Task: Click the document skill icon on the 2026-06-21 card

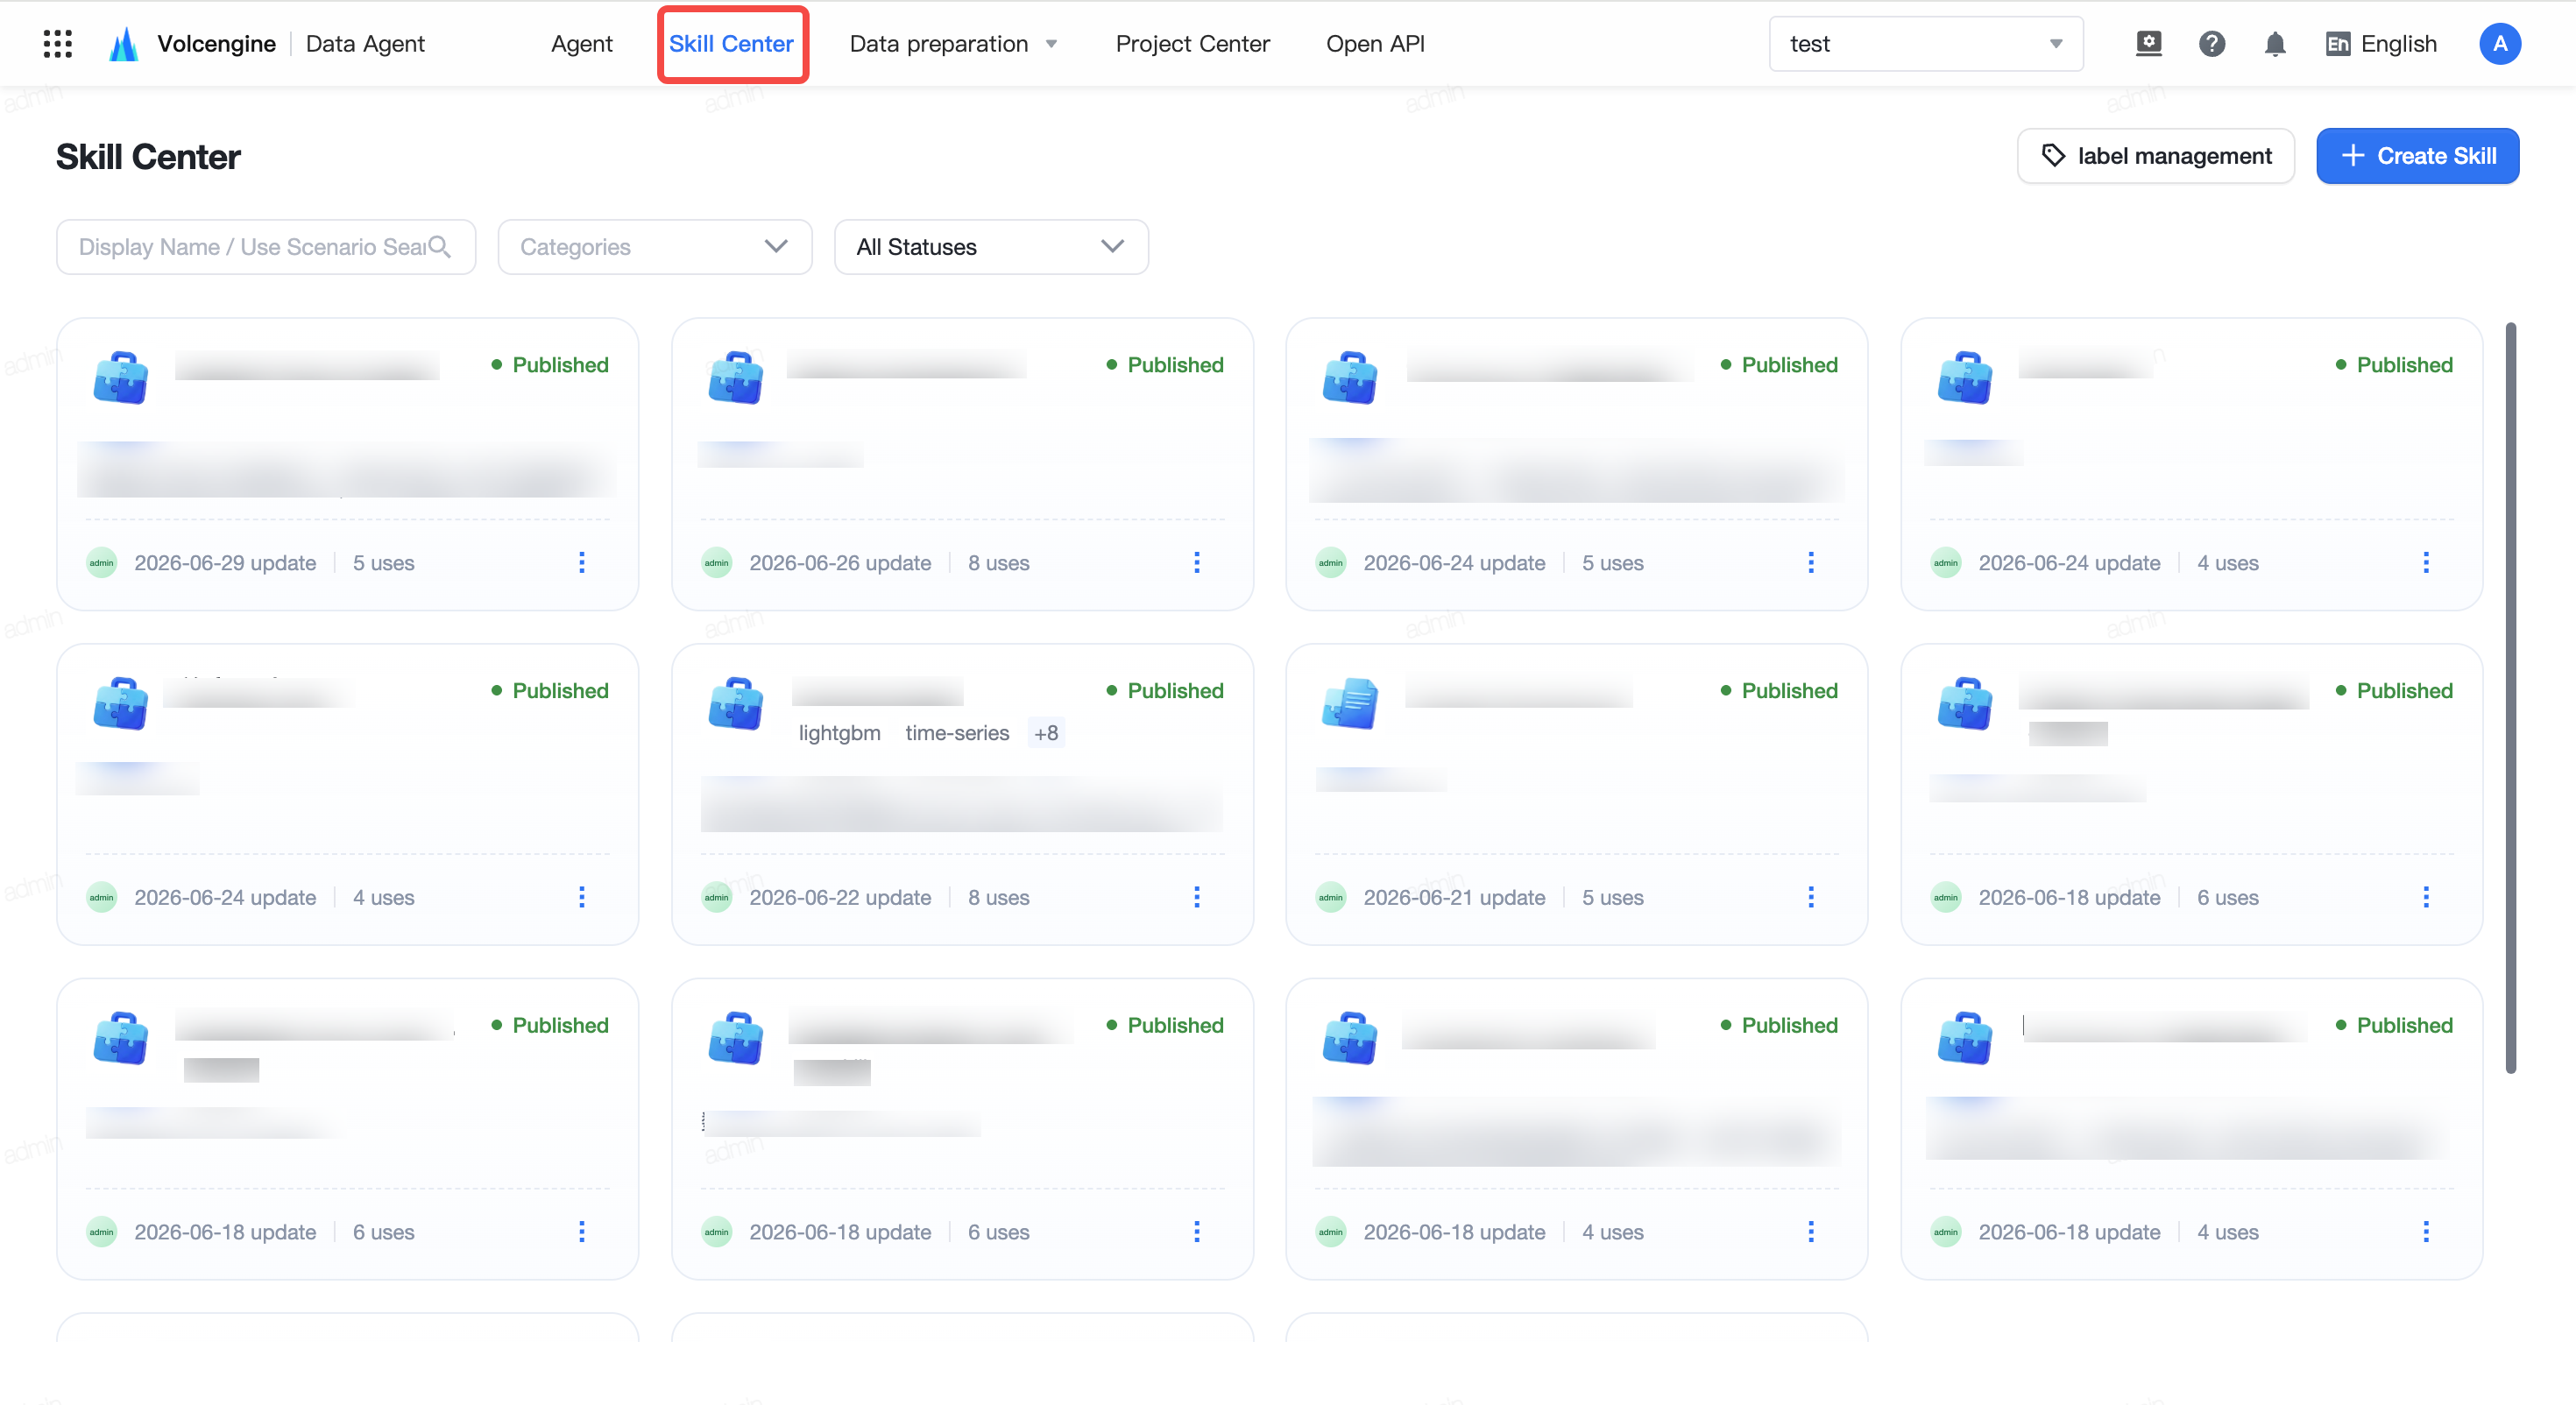Action: click(x=1350, y=703)
